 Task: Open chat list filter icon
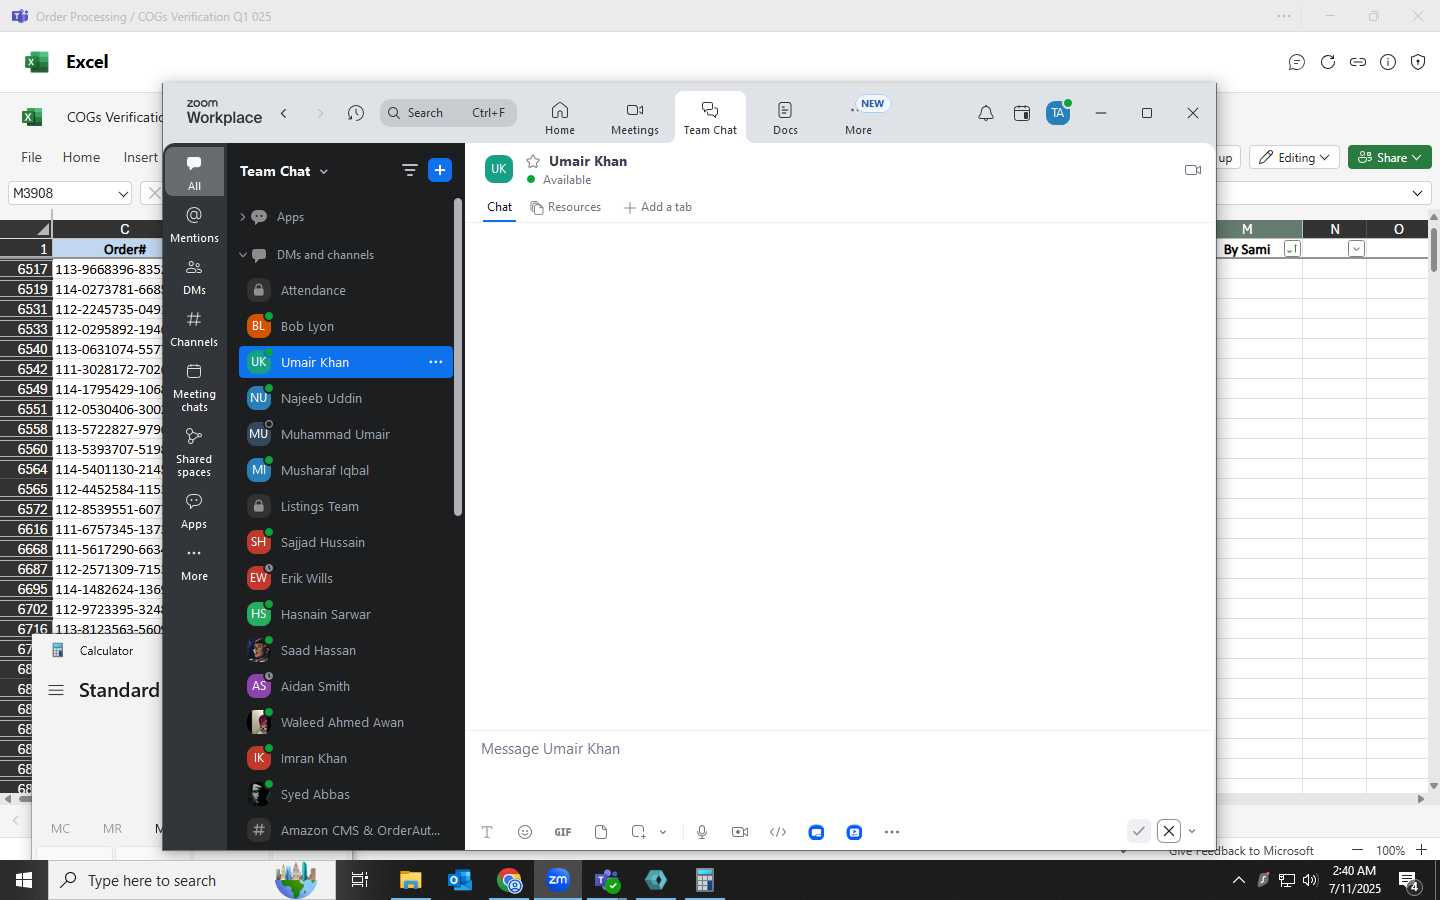click(x=409, y=170)
